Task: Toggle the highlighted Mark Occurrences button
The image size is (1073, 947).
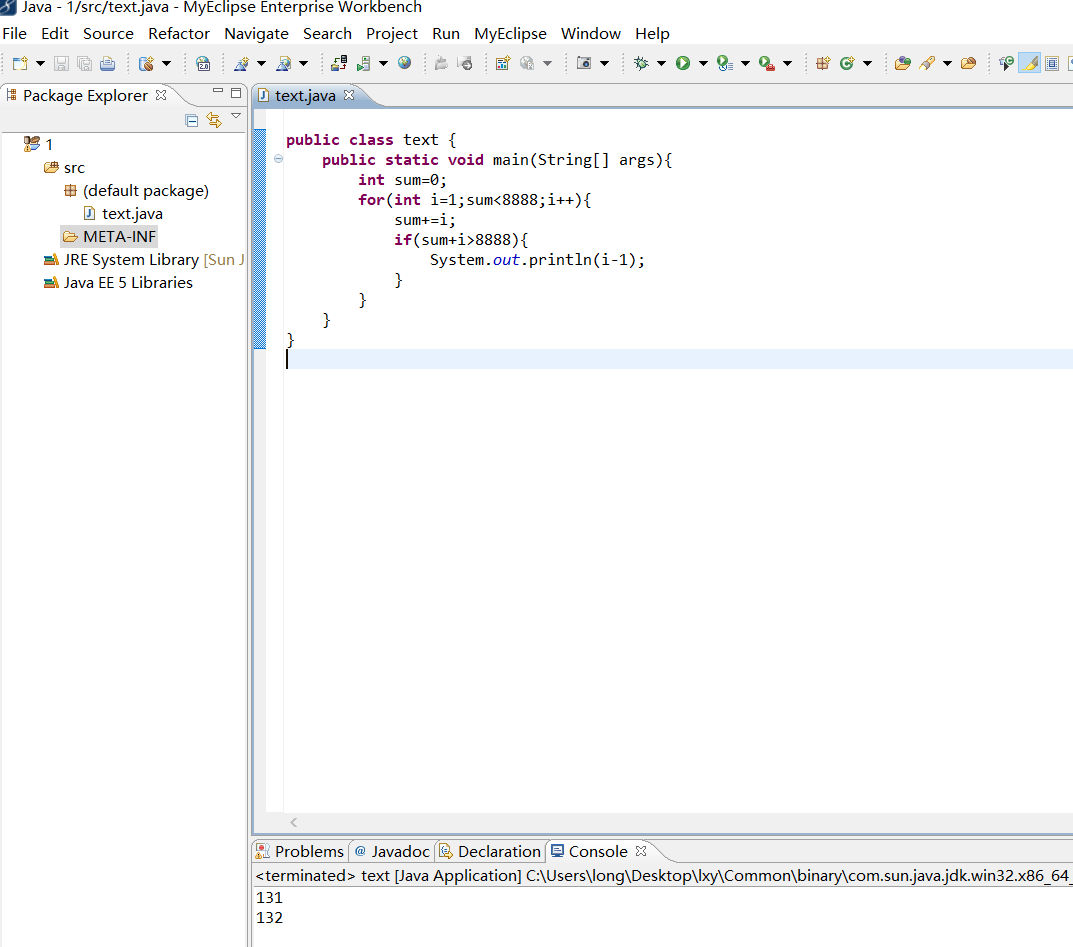Action: [1029, 63]
